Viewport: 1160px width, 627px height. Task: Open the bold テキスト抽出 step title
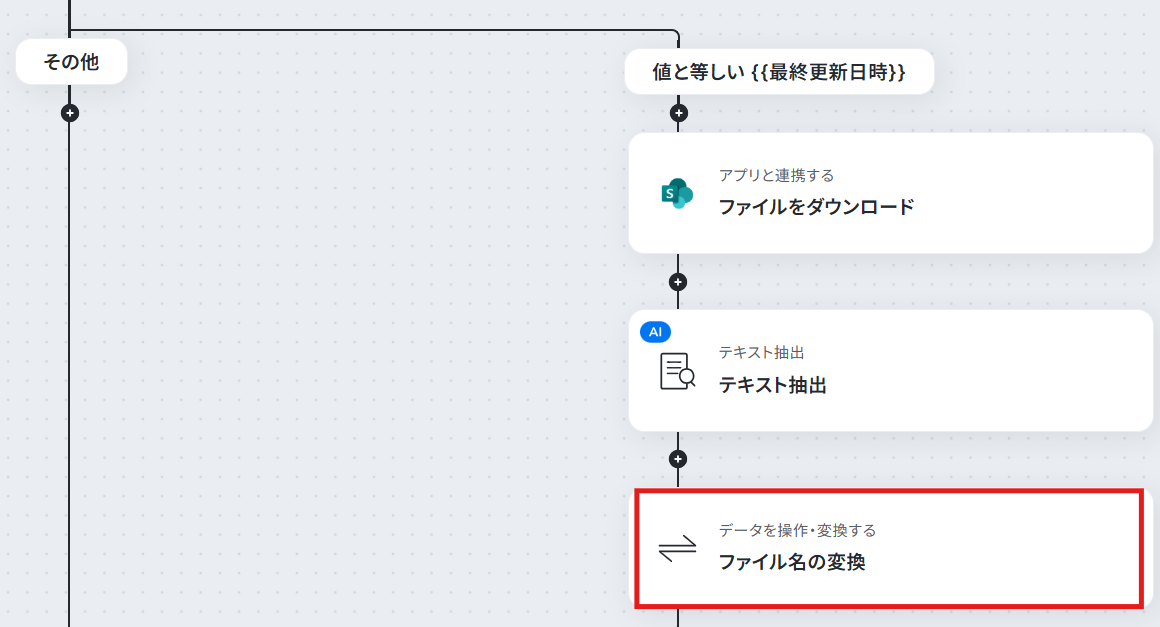click(772, 385)
